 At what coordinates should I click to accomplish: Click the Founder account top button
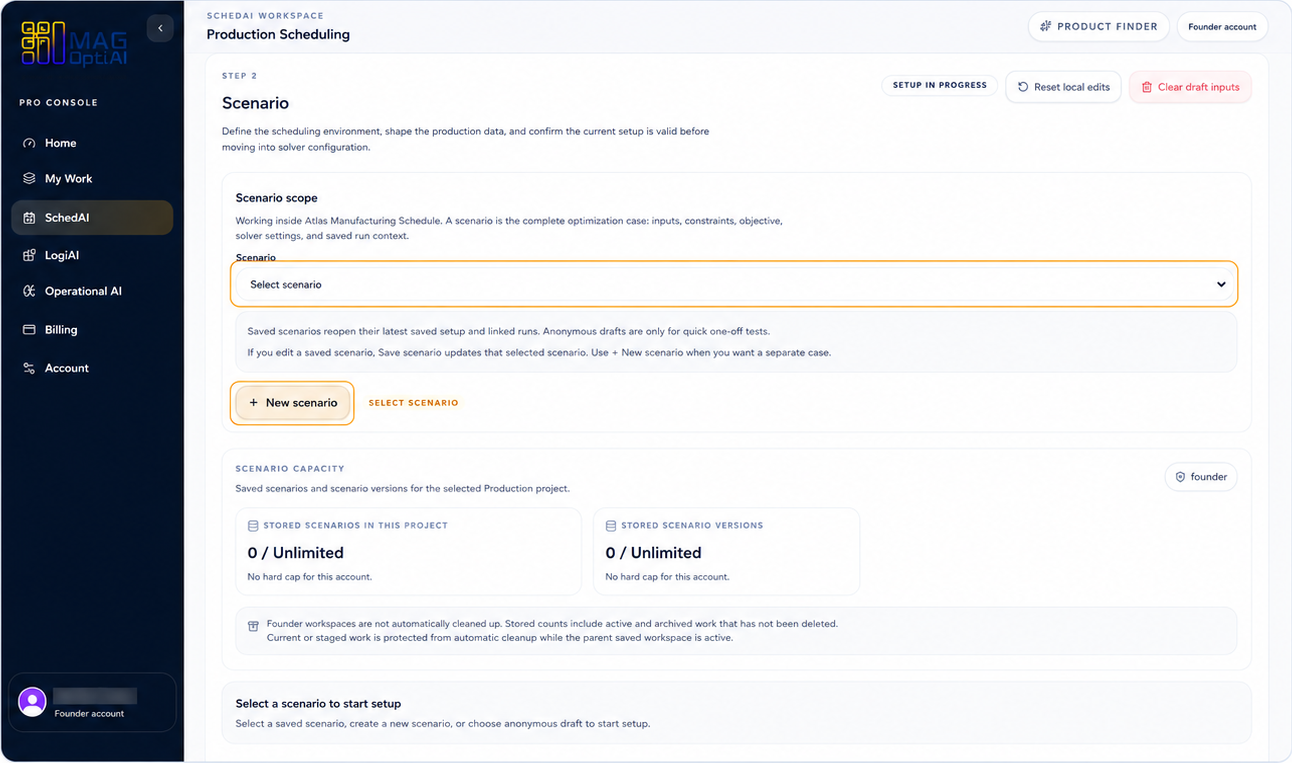point(1222,27)
